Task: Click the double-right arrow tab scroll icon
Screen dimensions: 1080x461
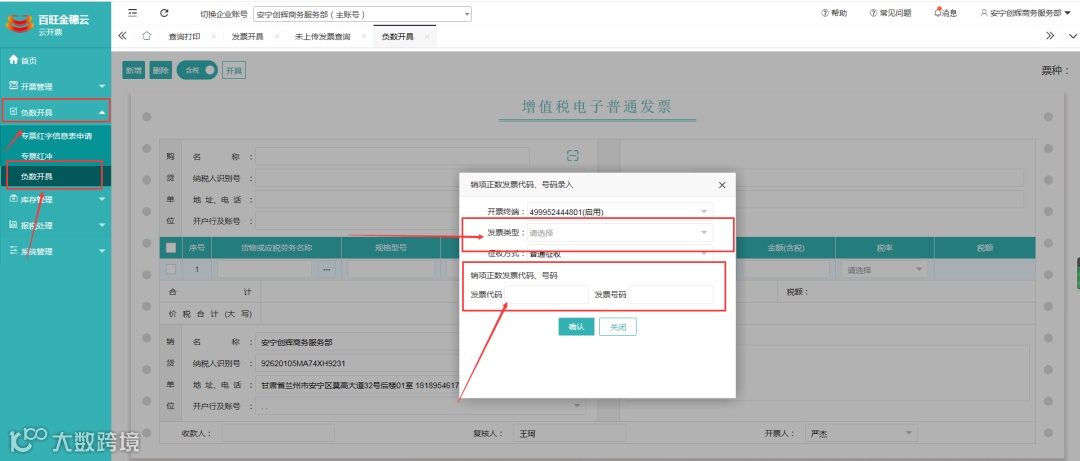Action: 1050,36
